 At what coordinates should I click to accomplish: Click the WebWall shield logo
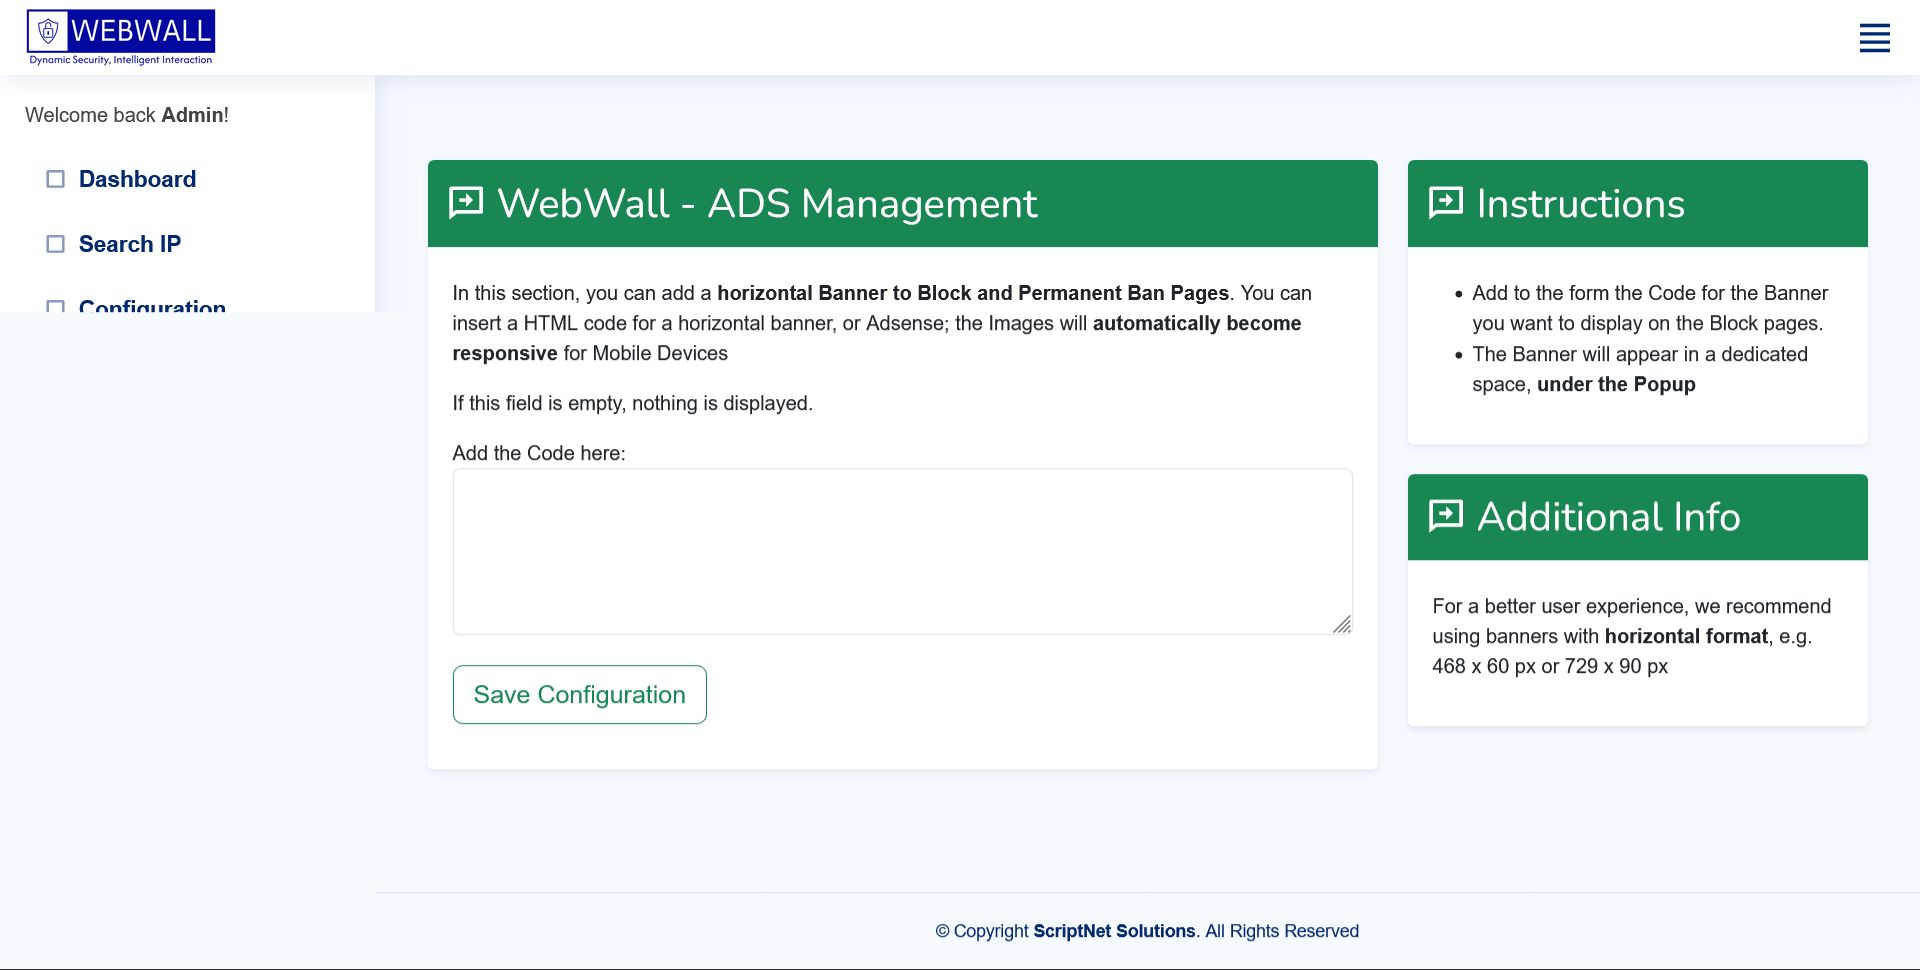[x=121, y=38]
